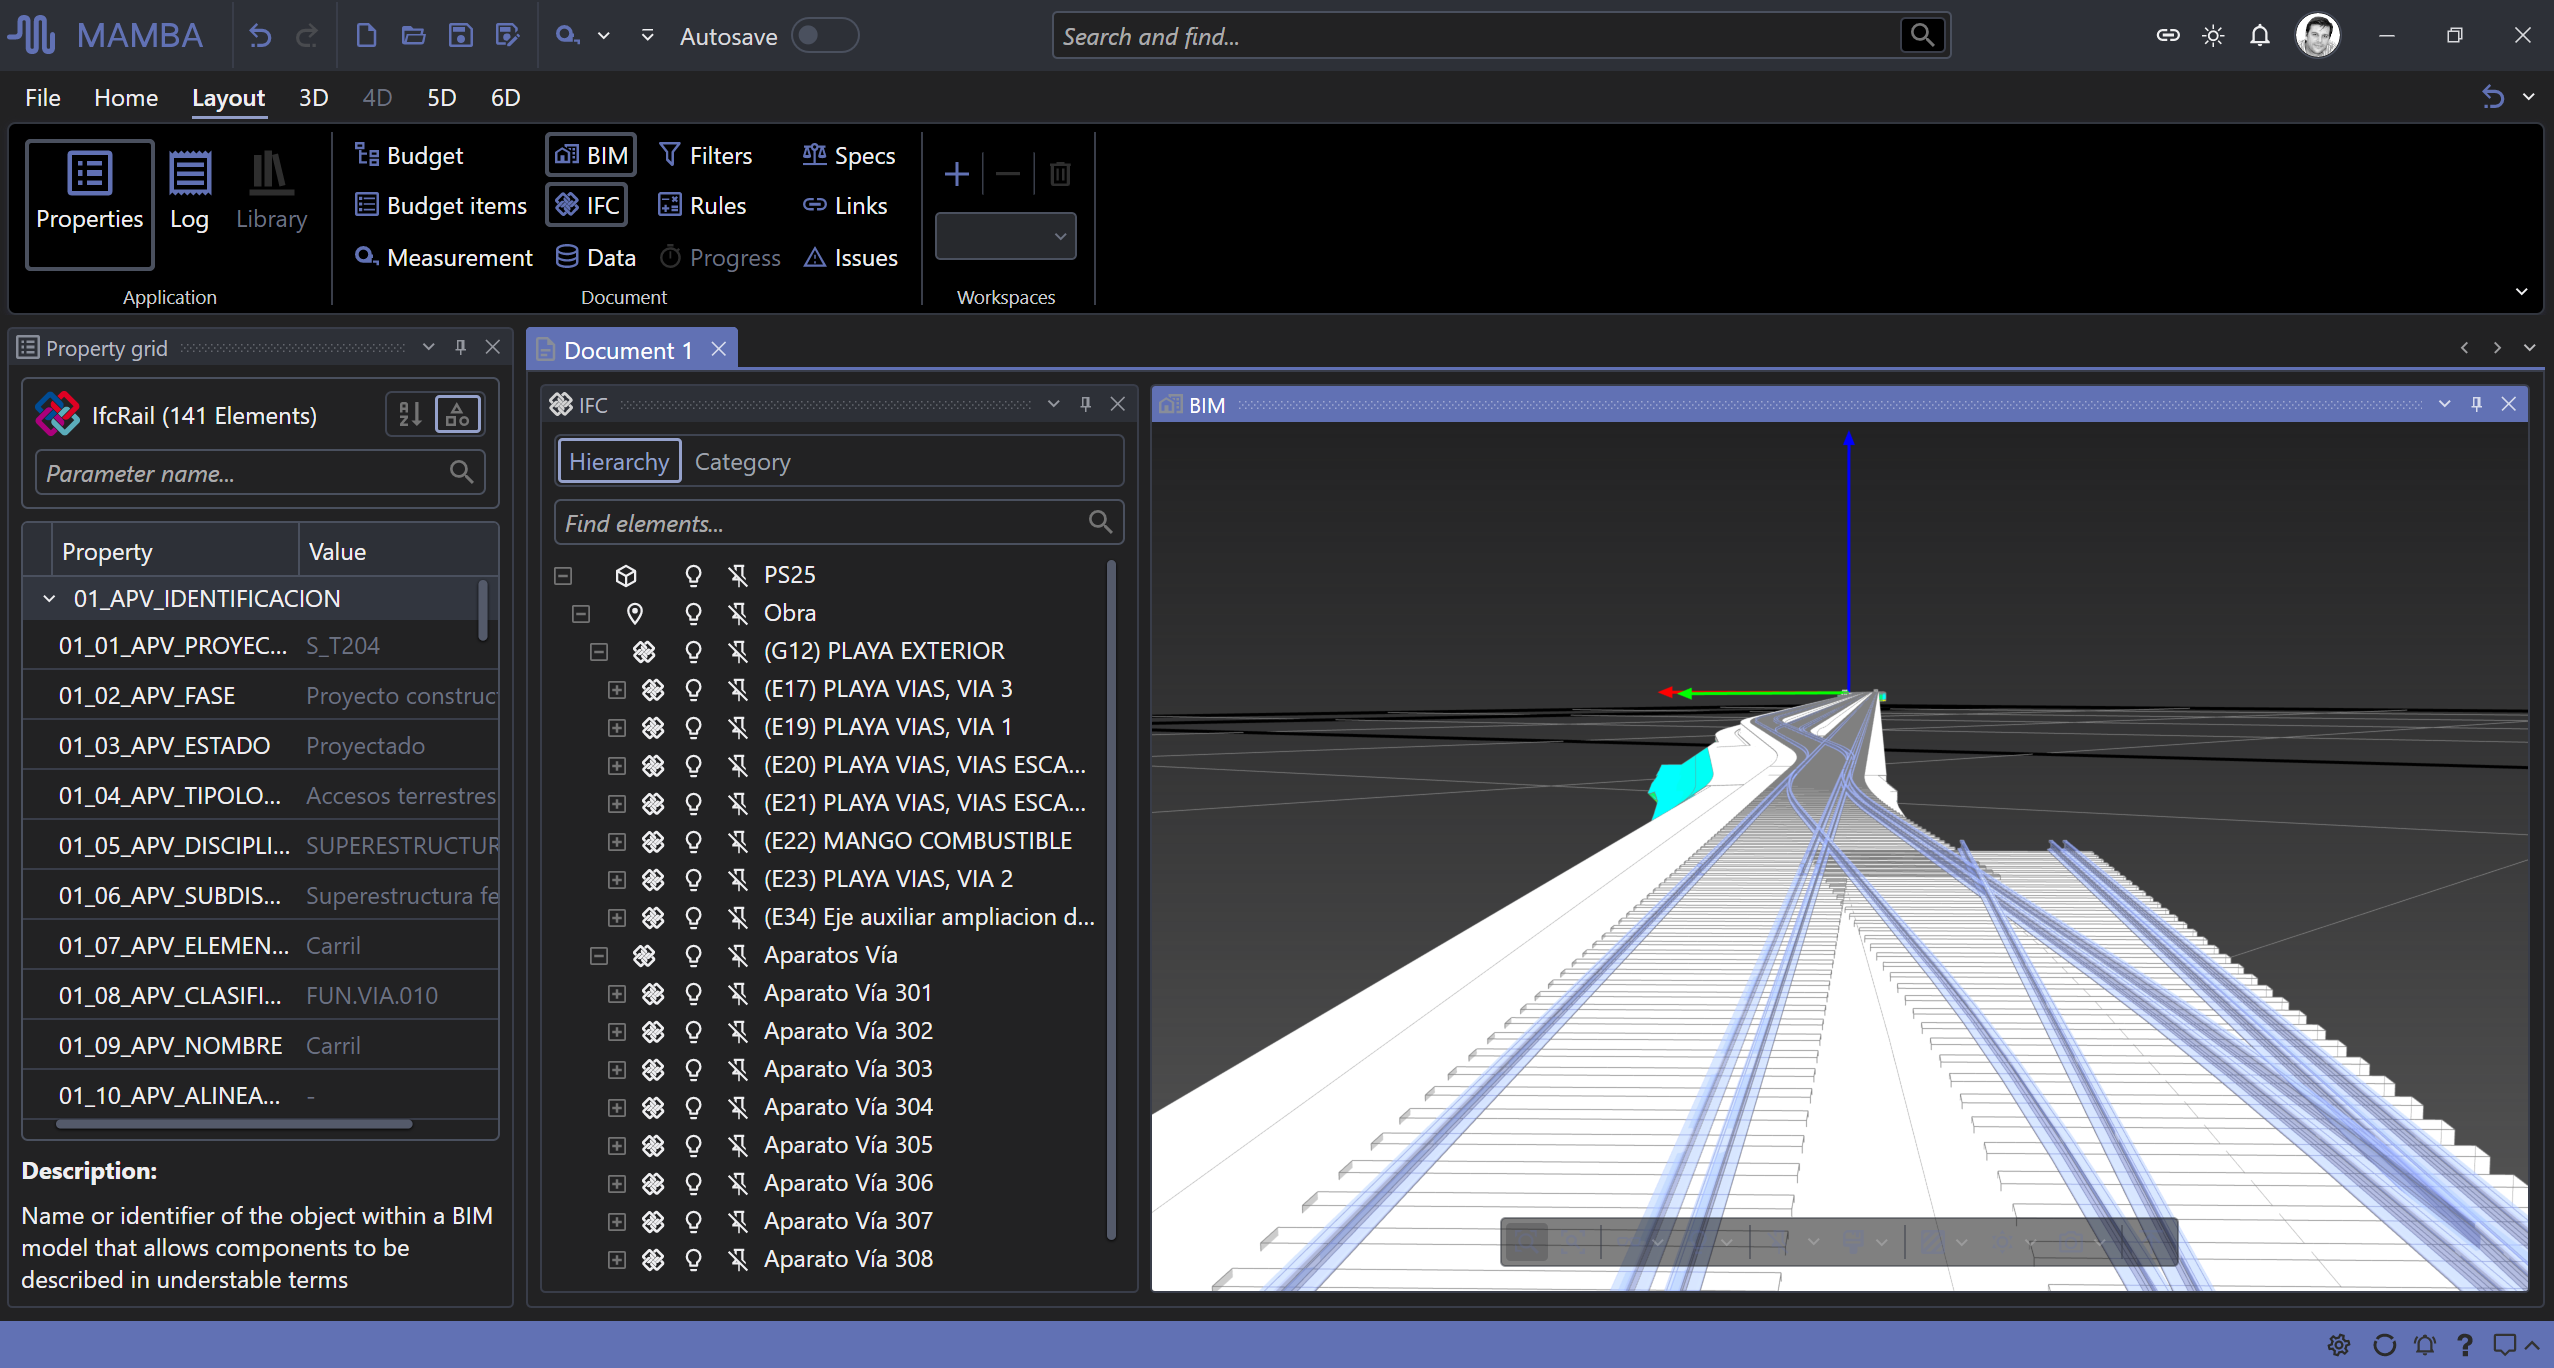Open the Issues panel
Screen dimensions: 2554x1368
851,257
